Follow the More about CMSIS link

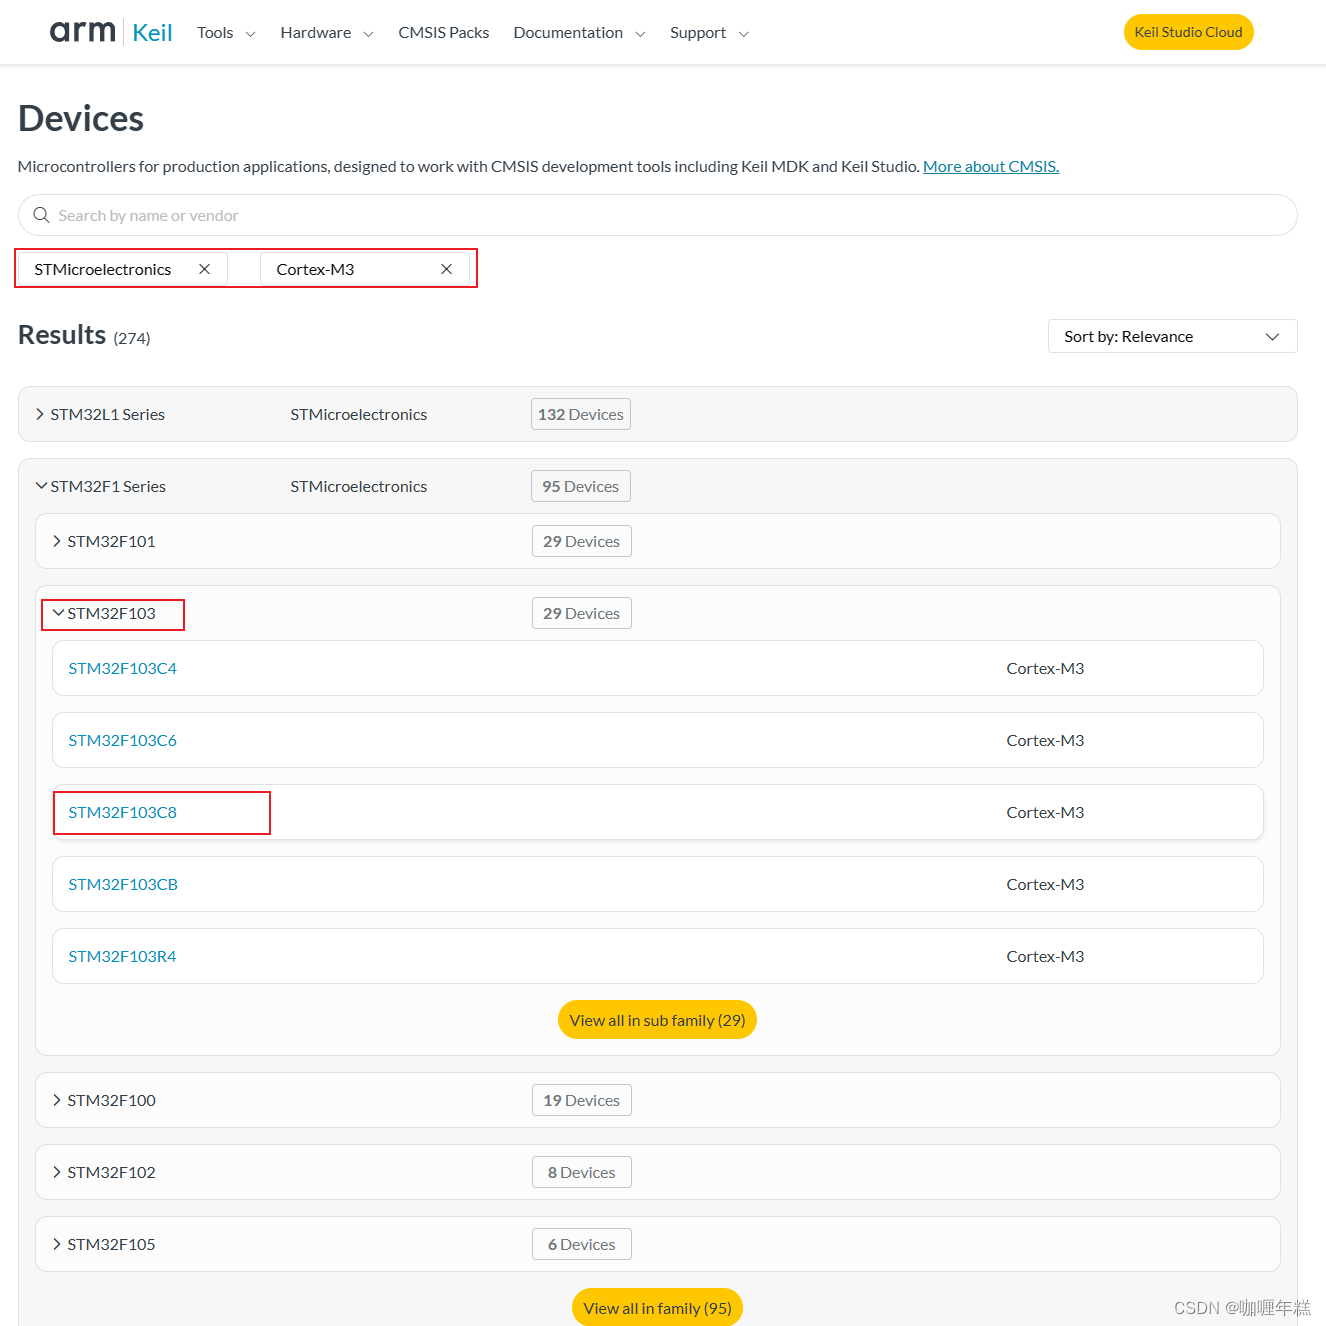991,166
